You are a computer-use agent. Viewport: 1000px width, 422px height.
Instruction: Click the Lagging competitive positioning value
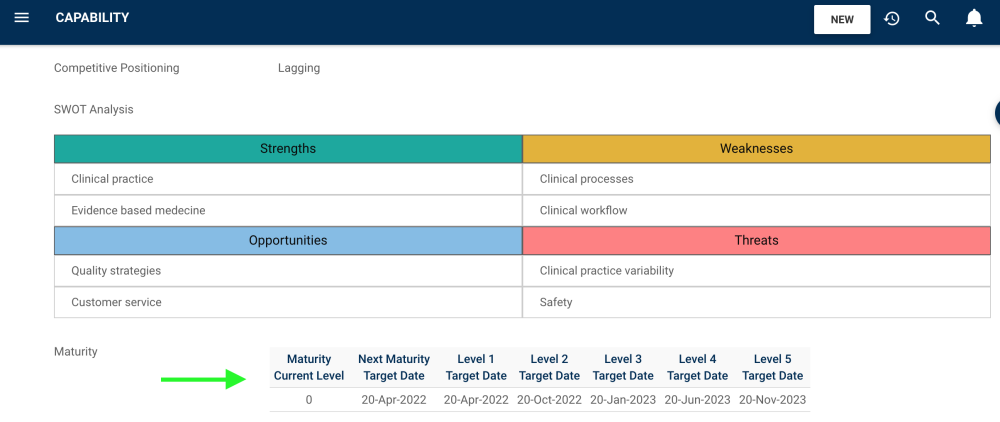pos(299,68)
